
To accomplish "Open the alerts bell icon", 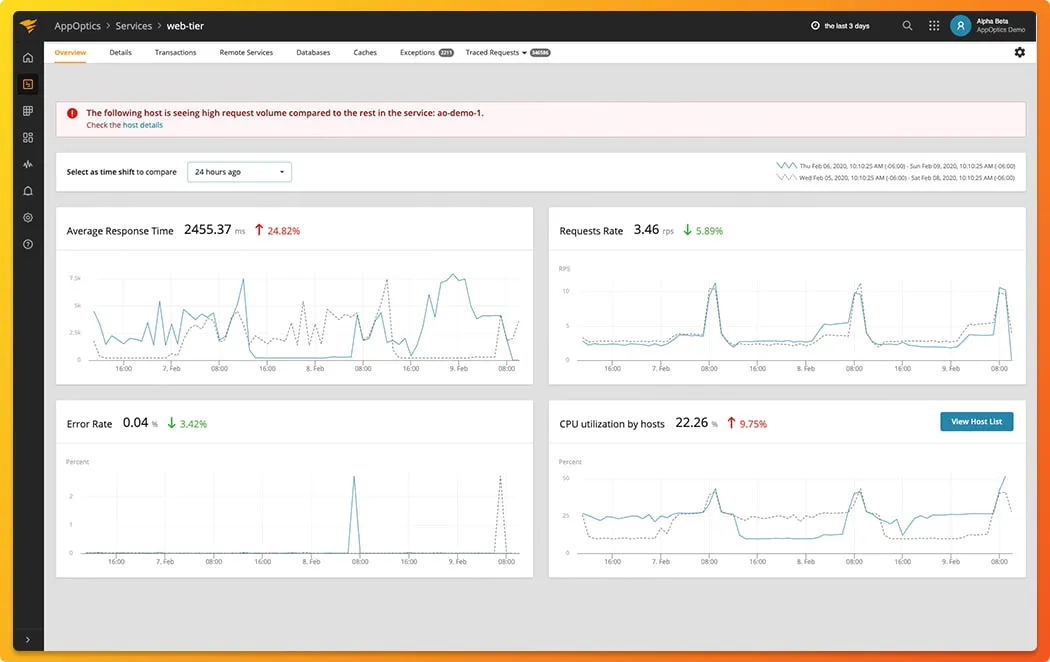I will 28,191.
